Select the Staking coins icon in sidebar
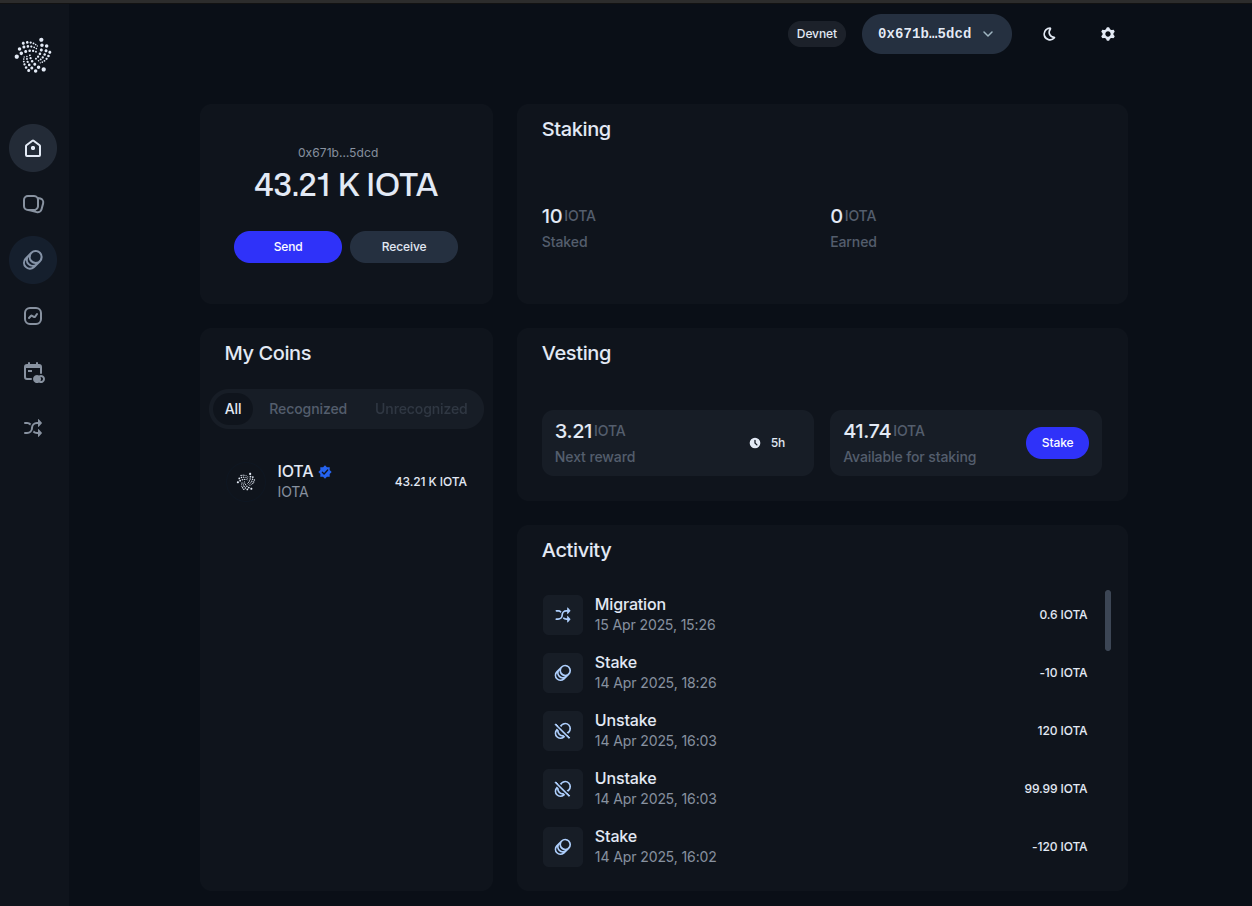 33,259
